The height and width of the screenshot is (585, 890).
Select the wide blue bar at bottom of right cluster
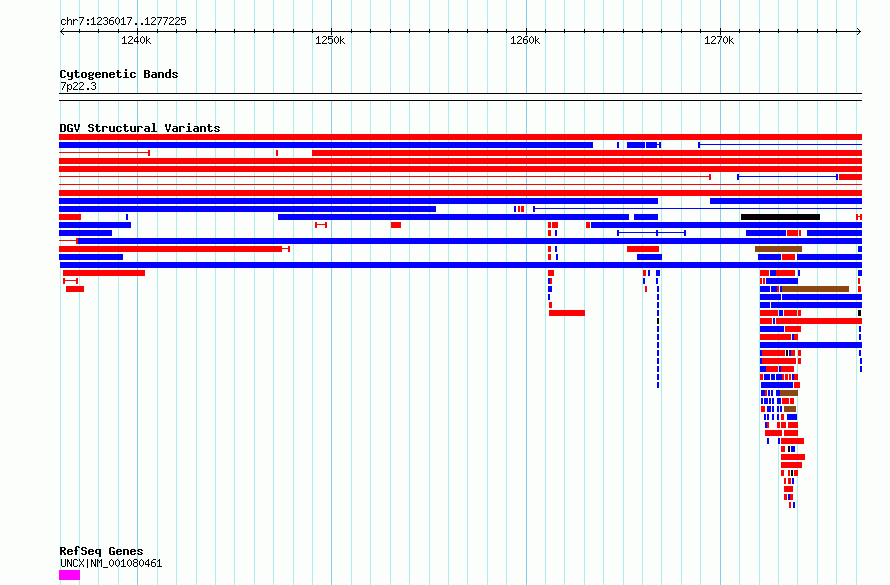811,345
